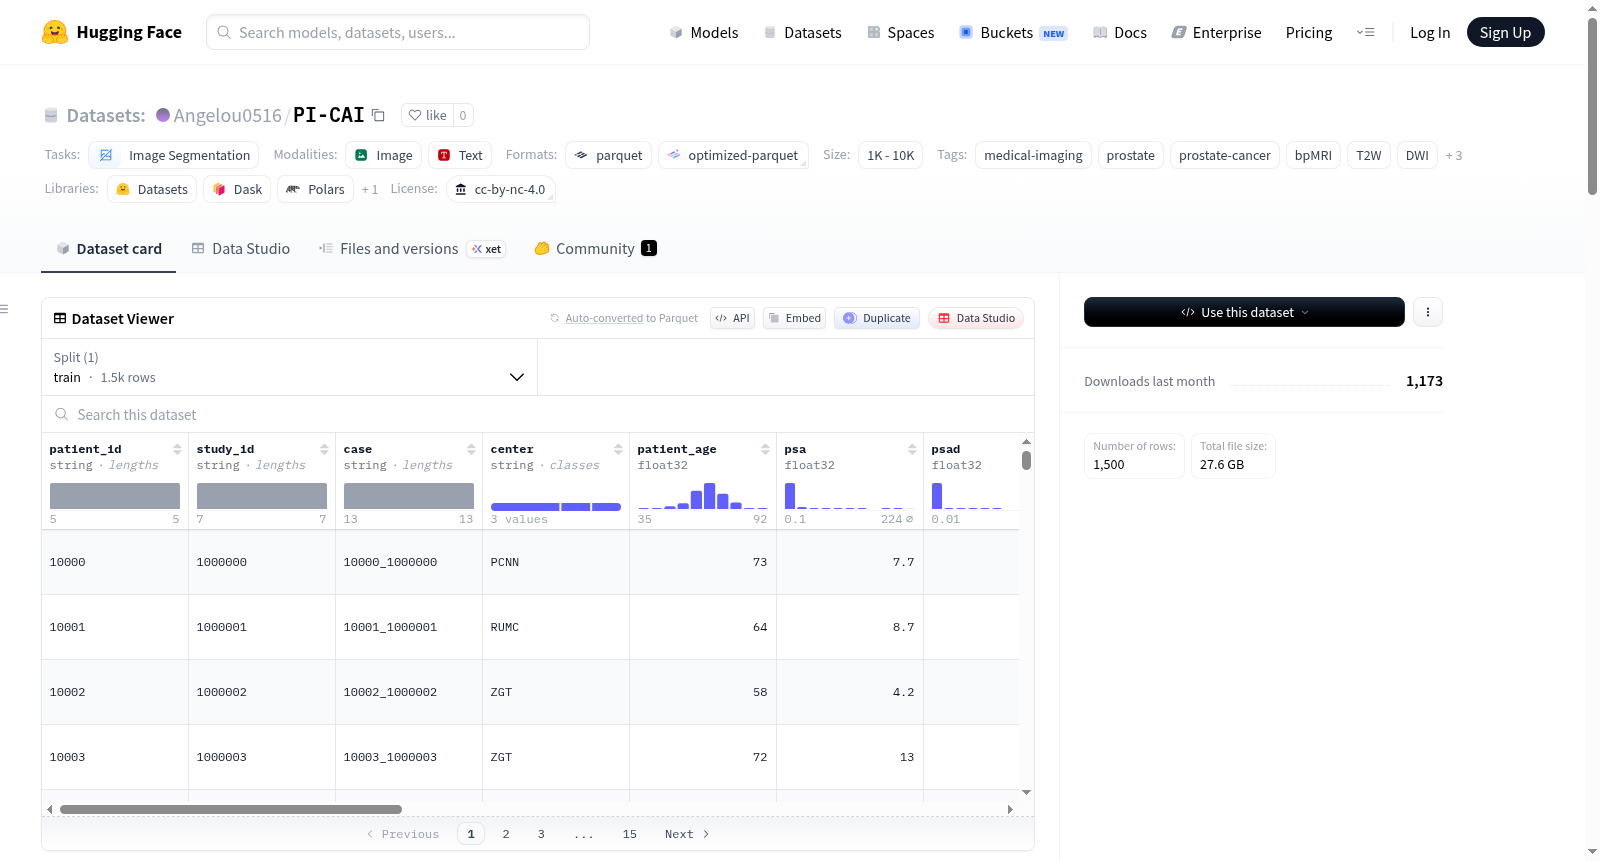
Task: Select the Image Segmentation task tag
Action: pyautogui.click(x=174, y=155)
